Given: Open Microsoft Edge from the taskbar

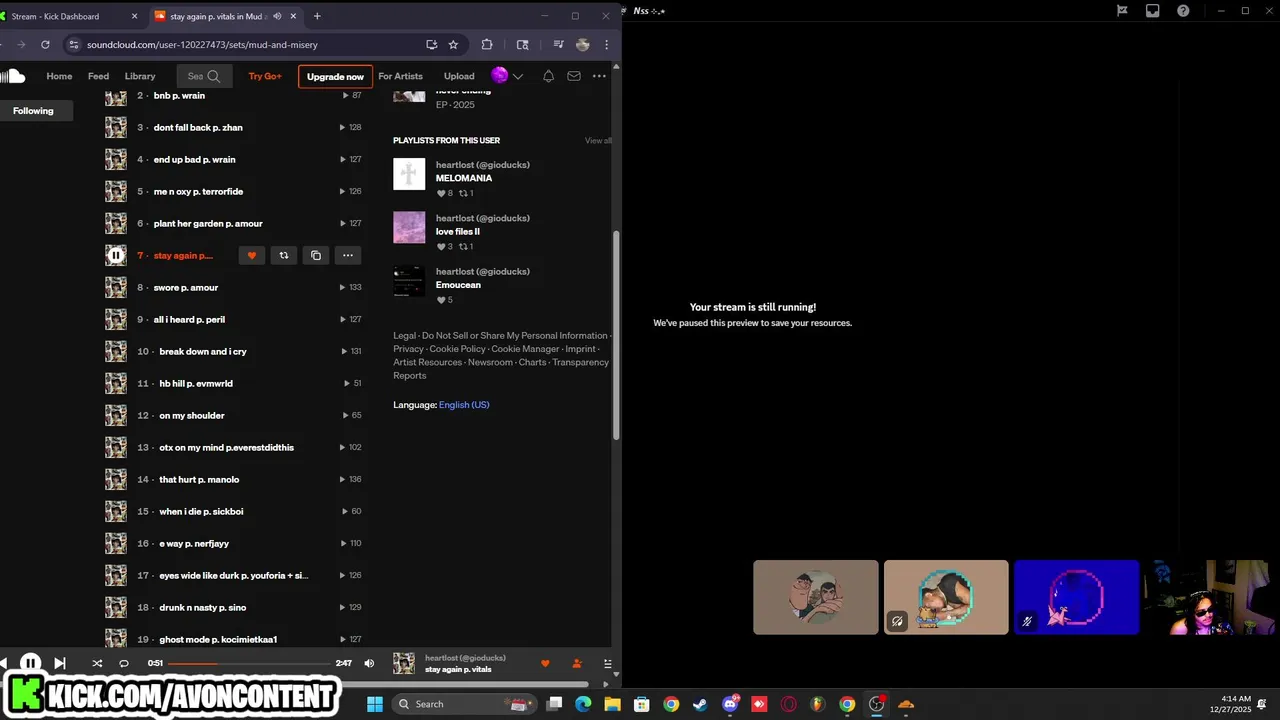Looking at the screenshot, I should [x=583, y=704].
